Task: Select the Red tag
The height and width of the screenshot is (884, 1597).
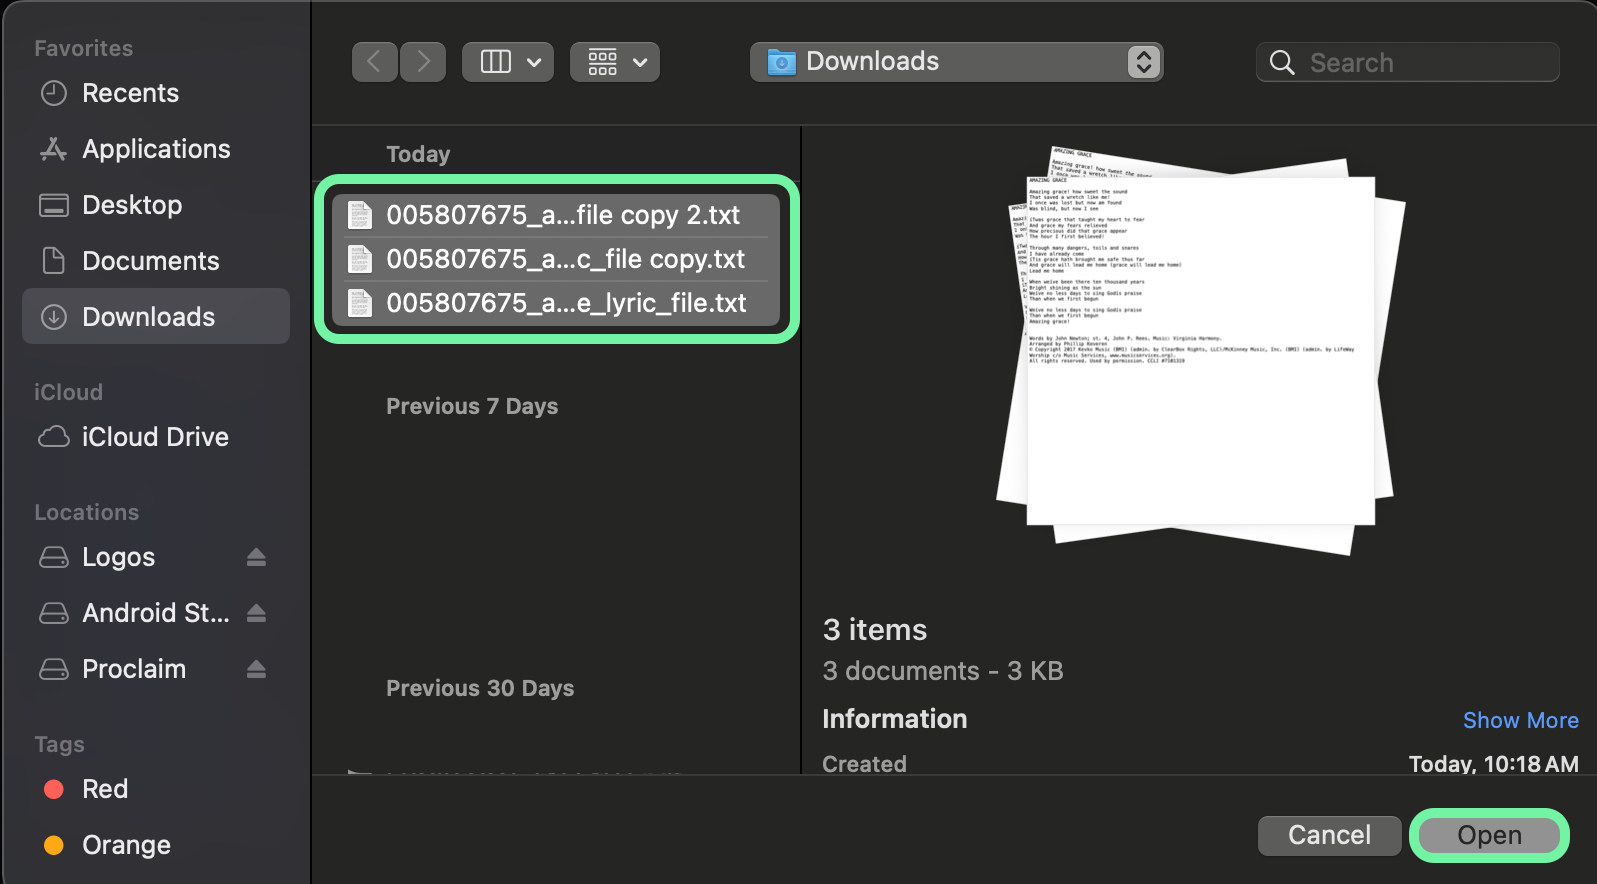Action: click(x=156, y=789)
